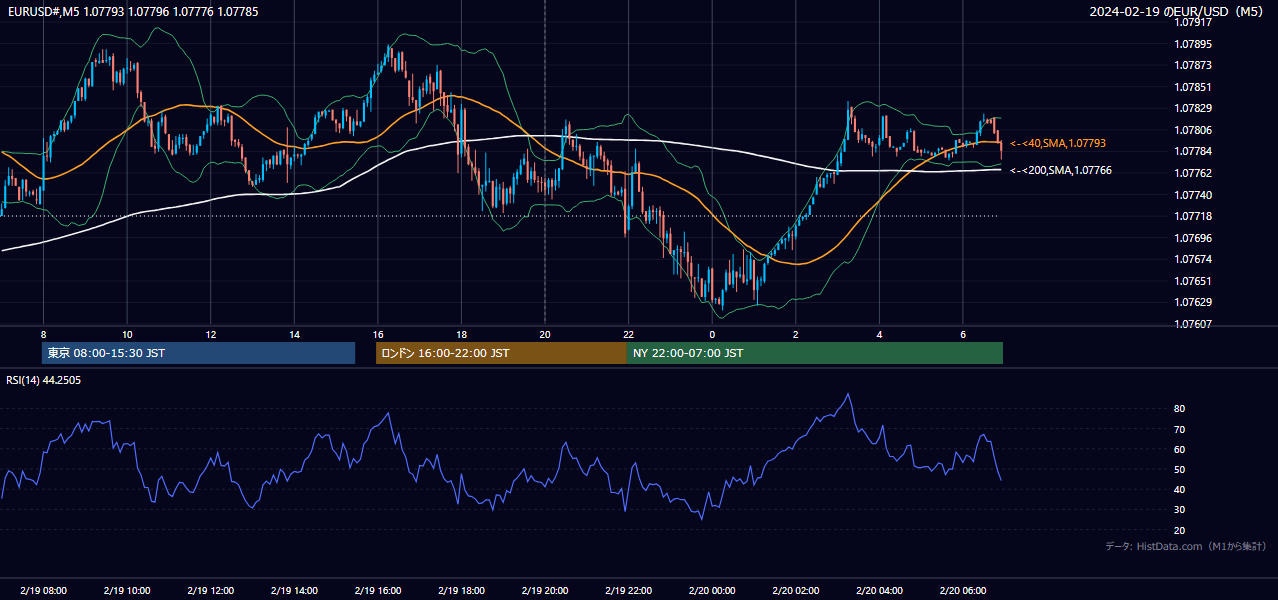Click price axis value 1.07629
The image size is (1278, 600).
pyautogui.click(x=1192, y=302)
